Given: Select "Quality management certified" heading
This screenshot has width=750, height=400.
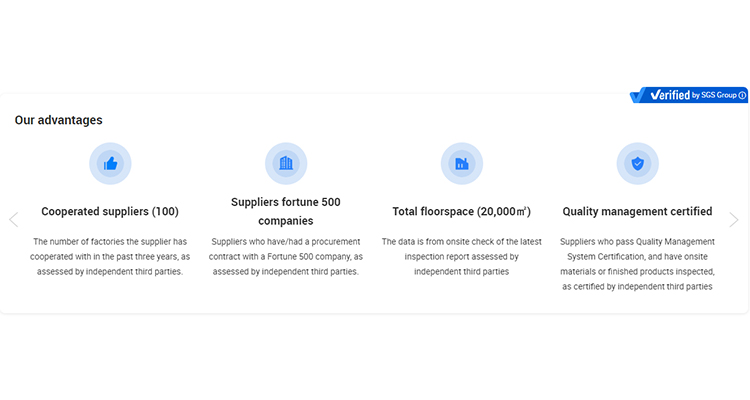Looking at the screenshot, I should pyautogui.click(x=637, y=212).
